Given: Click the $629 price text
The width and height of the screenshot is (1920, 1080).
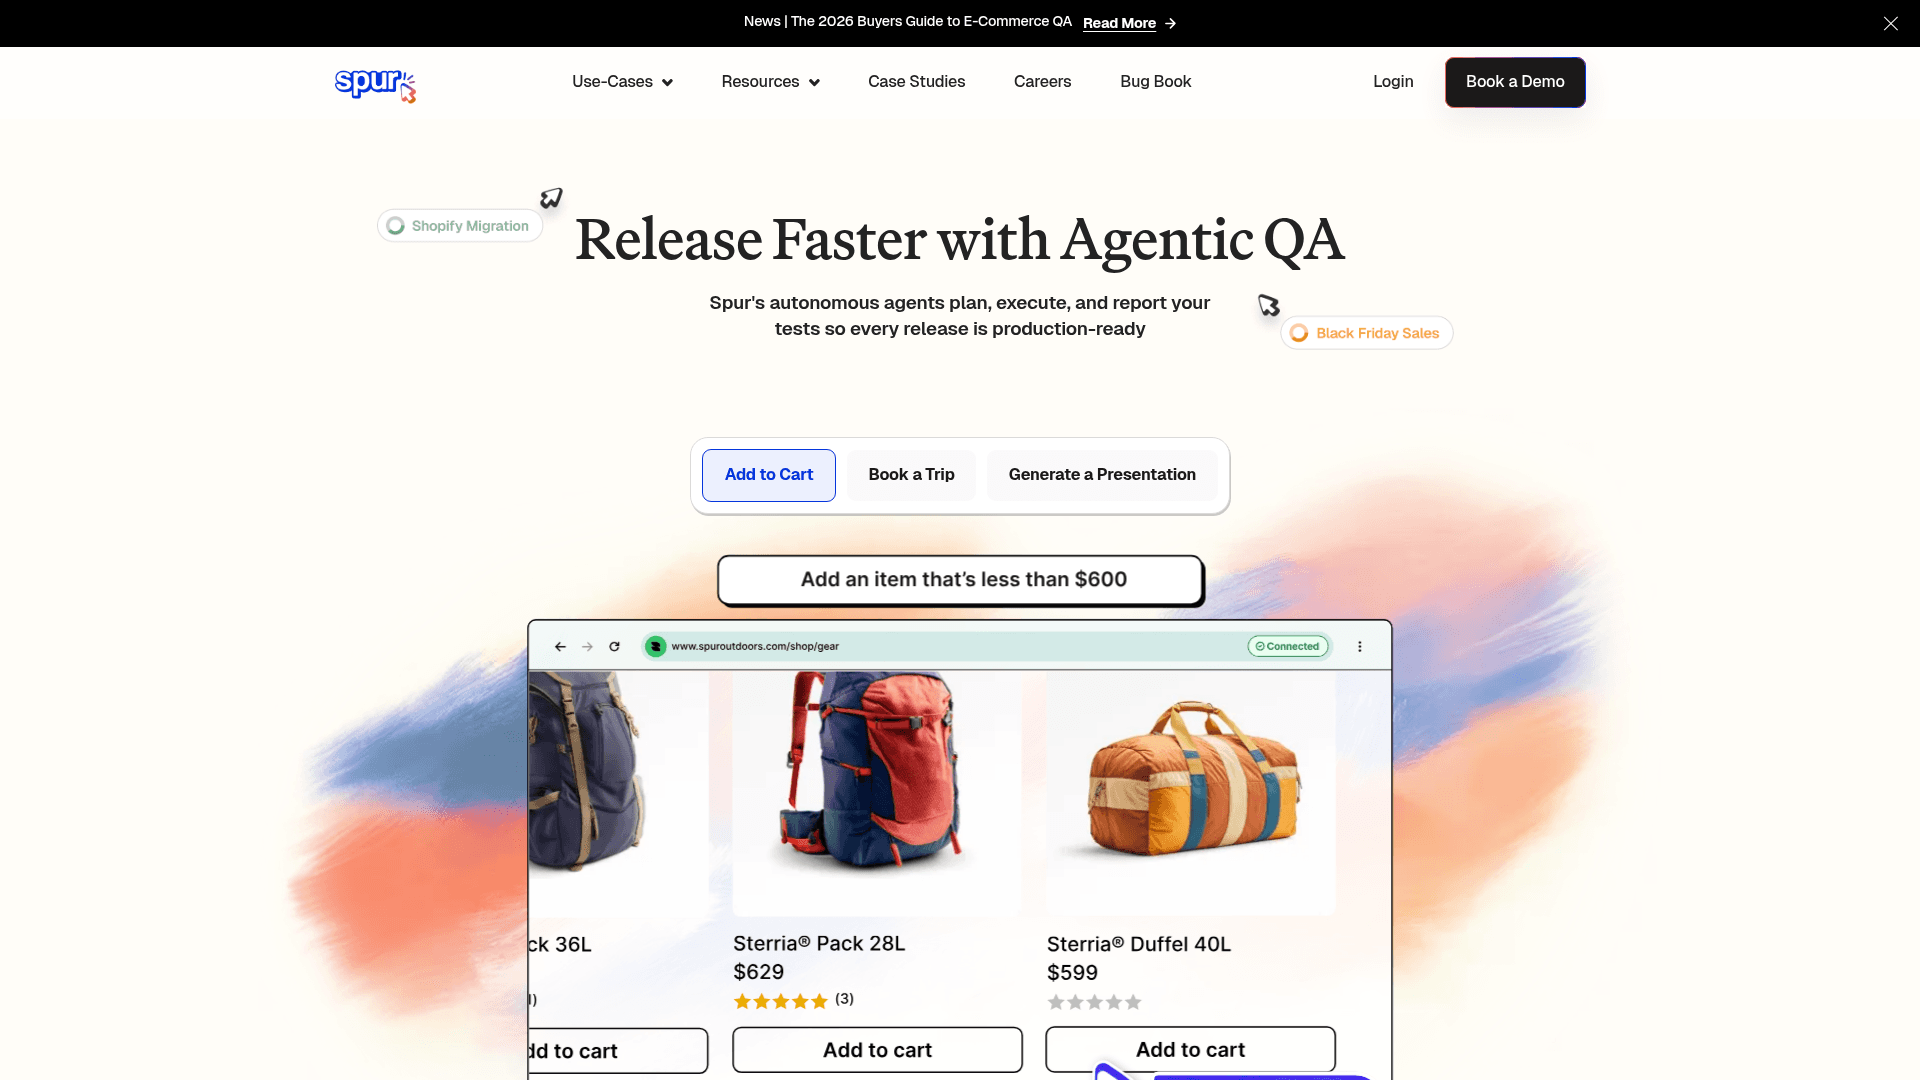Looking at the screenshot, I should point(759,972).
